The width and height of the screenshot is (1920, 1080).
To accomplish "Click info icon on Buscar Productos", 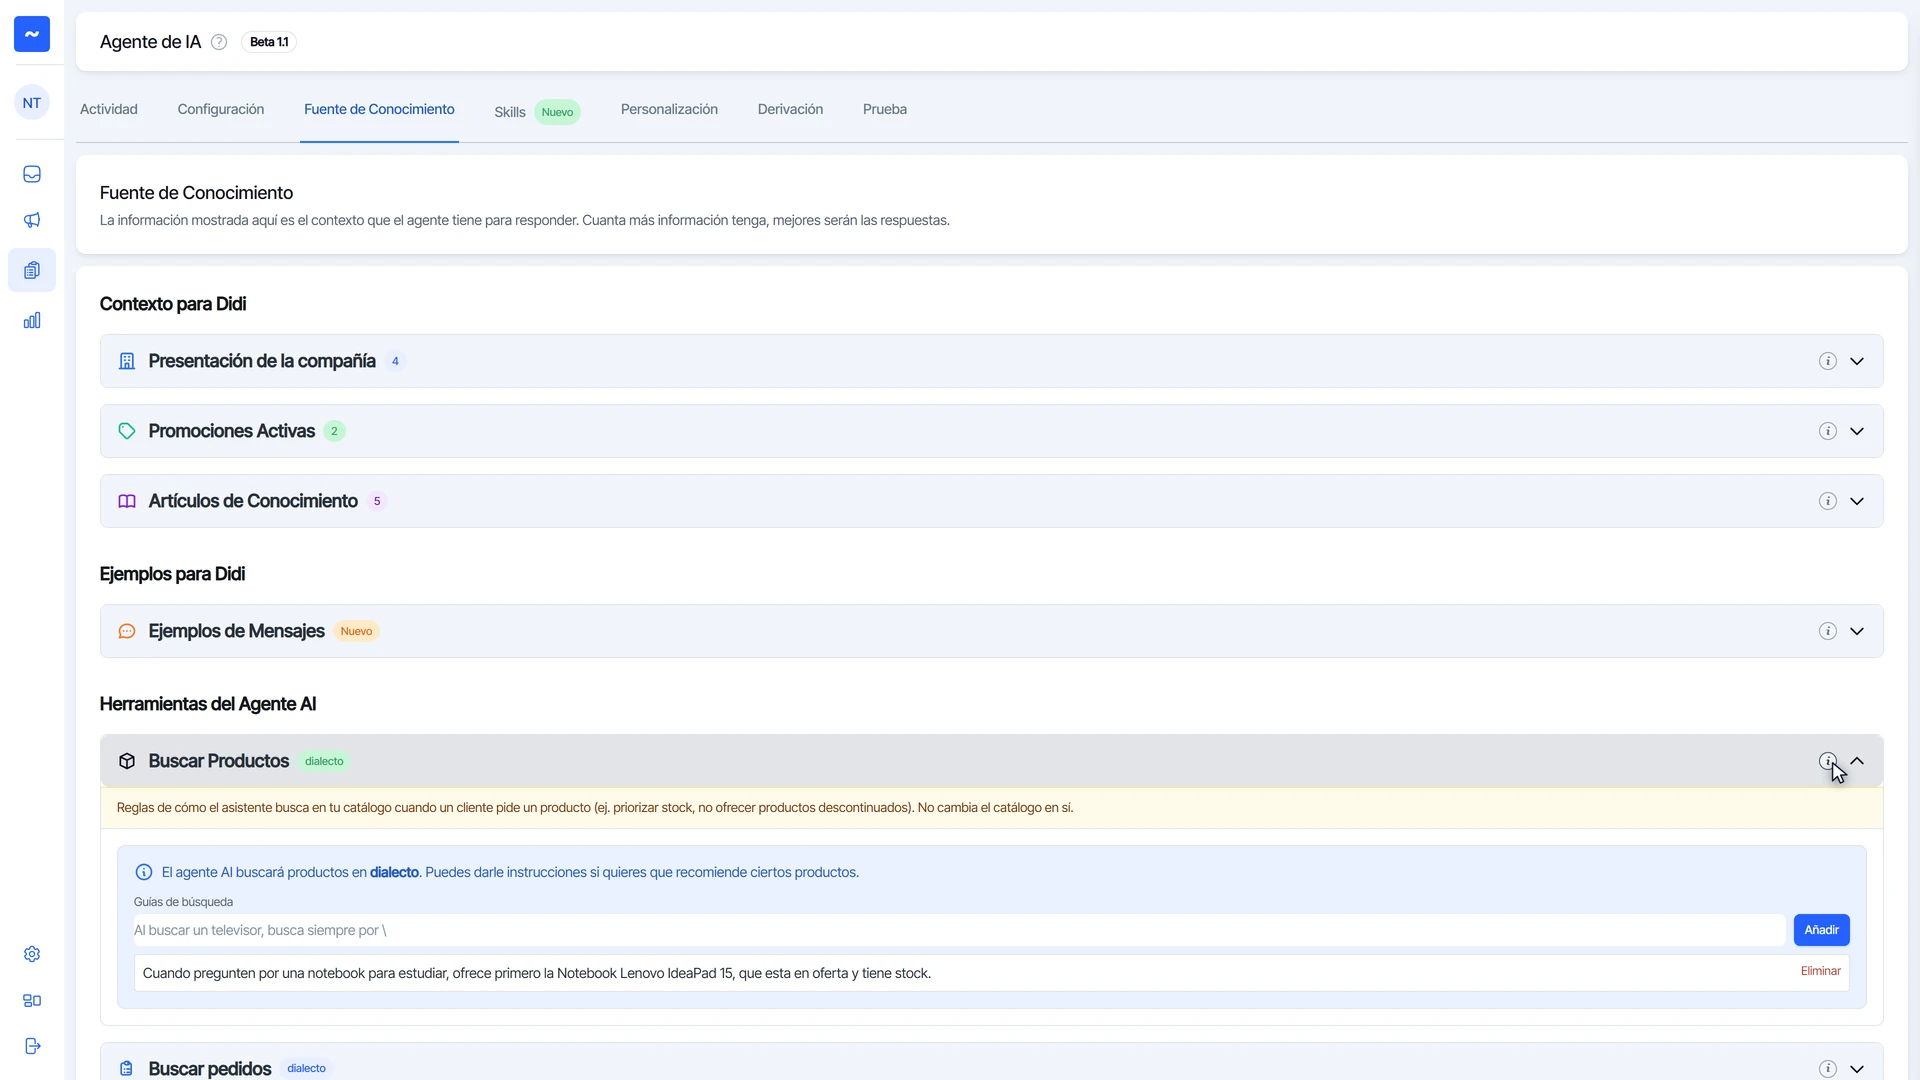I will [x=1827, y=761].
